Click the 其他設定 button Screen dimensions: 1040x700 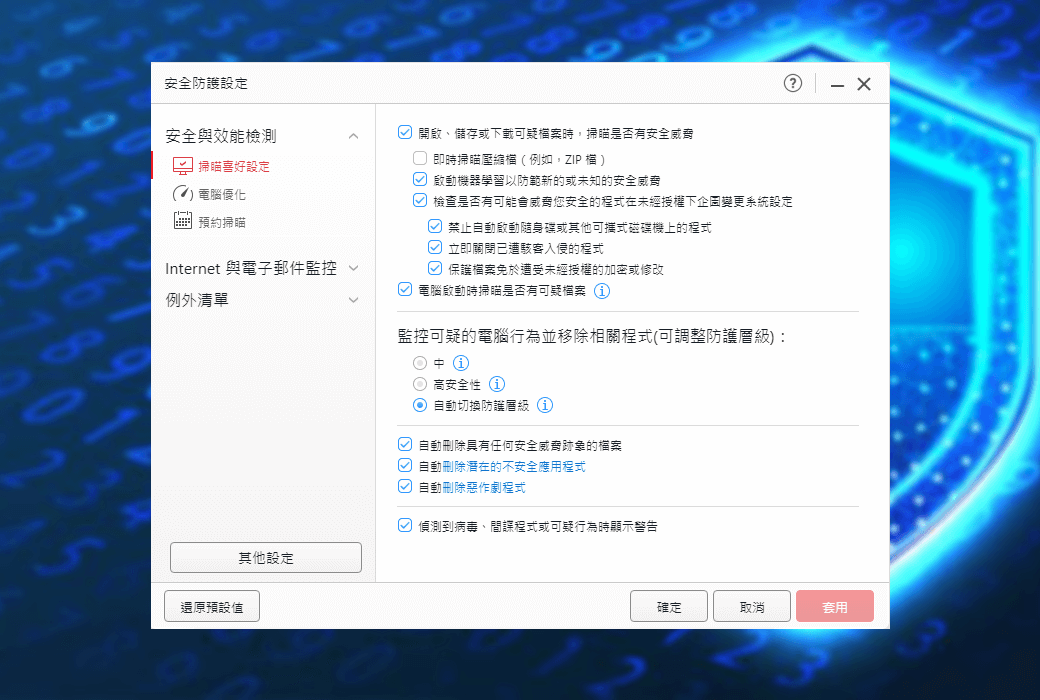(x=266, y=557)
